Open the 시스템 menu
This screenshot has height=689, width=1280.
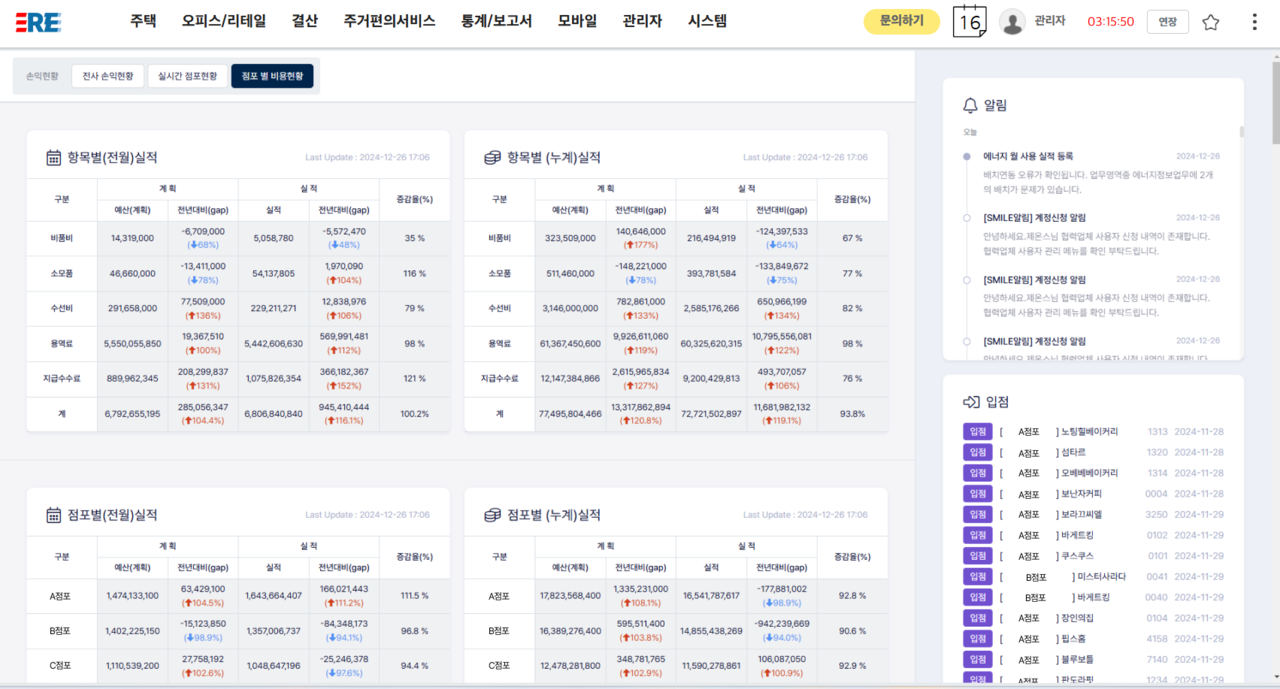706,19
